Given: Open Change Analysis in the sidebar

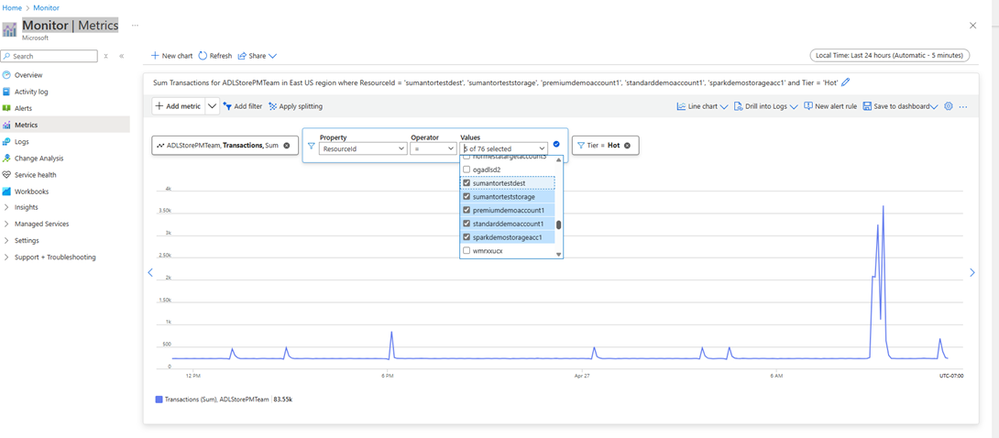Looking at the screenshot, I should point(38,158).
